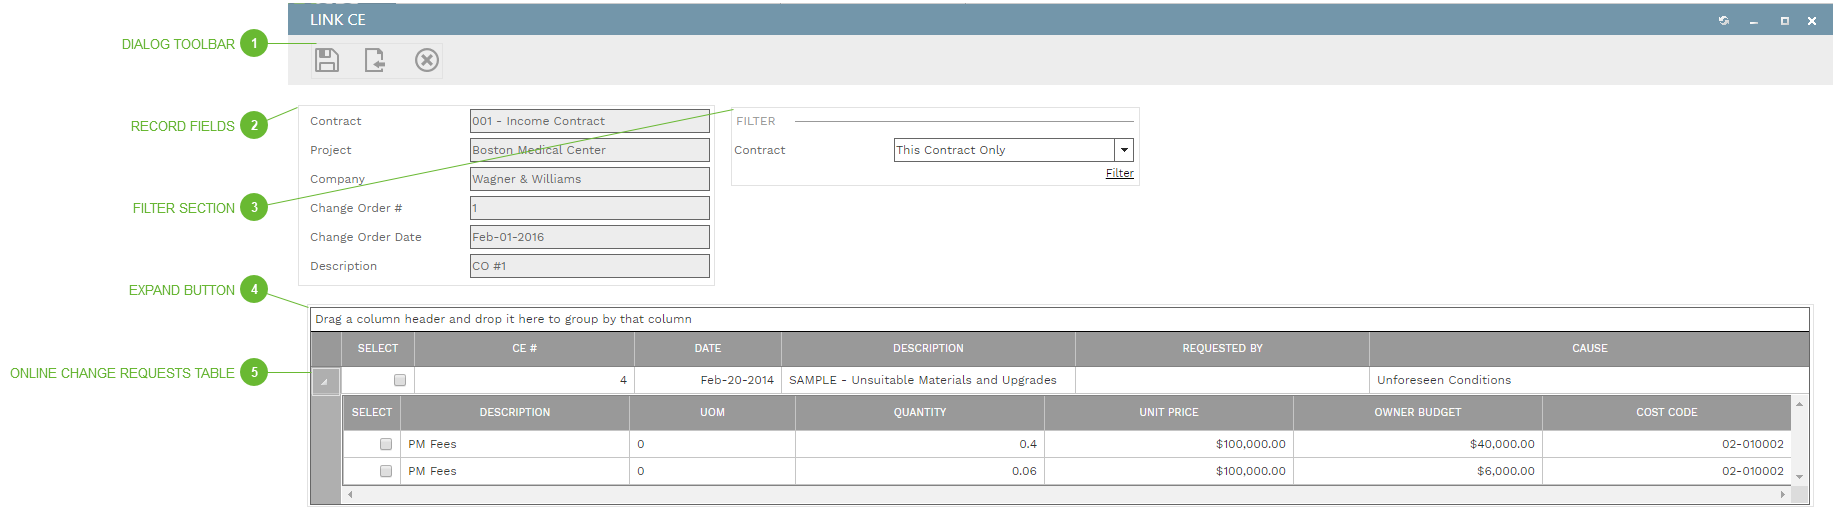Collapse the expanded row for CE # 4
This screenshot has height=532, width=1836.
point(325,381)
